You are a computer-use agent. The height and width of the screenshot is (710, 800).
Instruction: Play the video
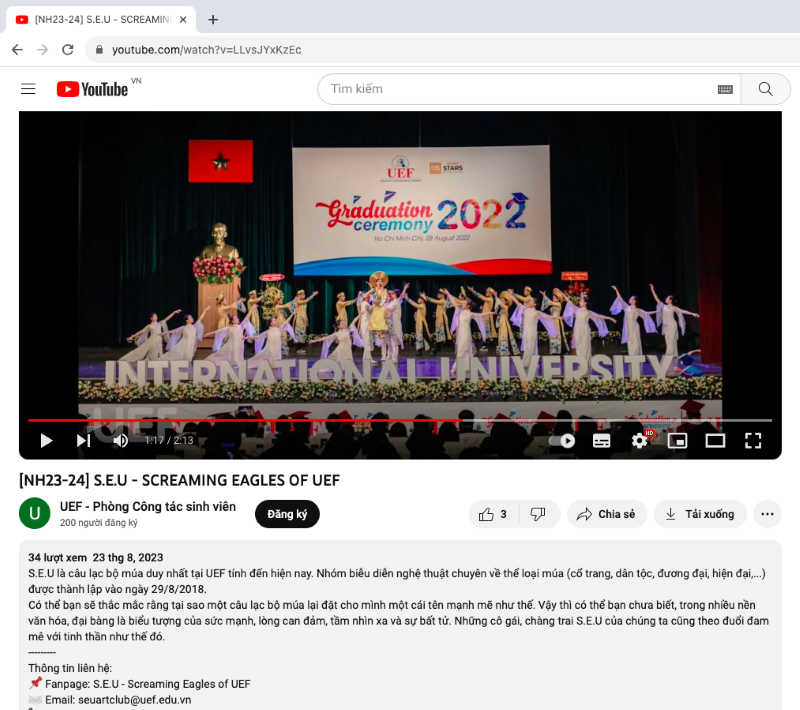(x=46, y=440)
